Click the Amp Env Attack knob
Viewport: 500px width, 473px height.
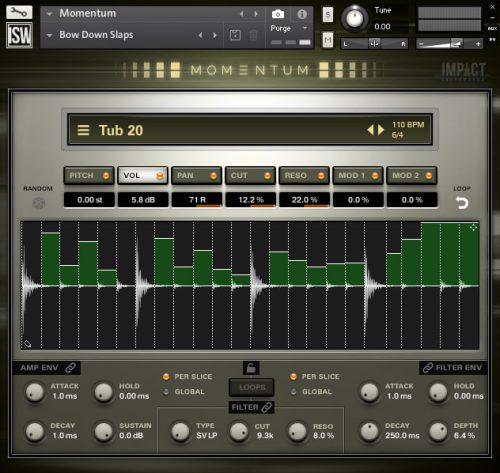(35, 392)
